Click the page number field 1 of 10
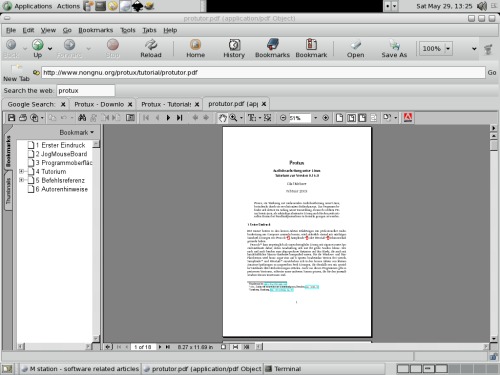500x375 pixels. tap(143, 347)
